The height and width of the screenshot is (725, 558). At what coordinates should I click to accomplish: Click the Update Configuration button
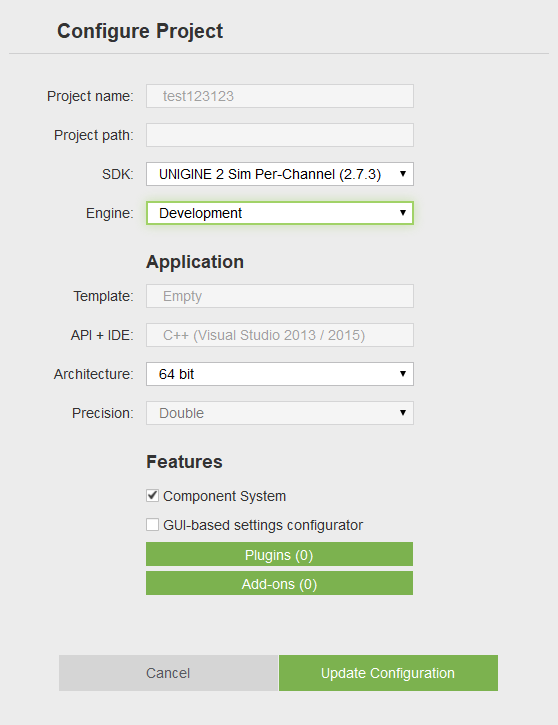coord(388,673)
